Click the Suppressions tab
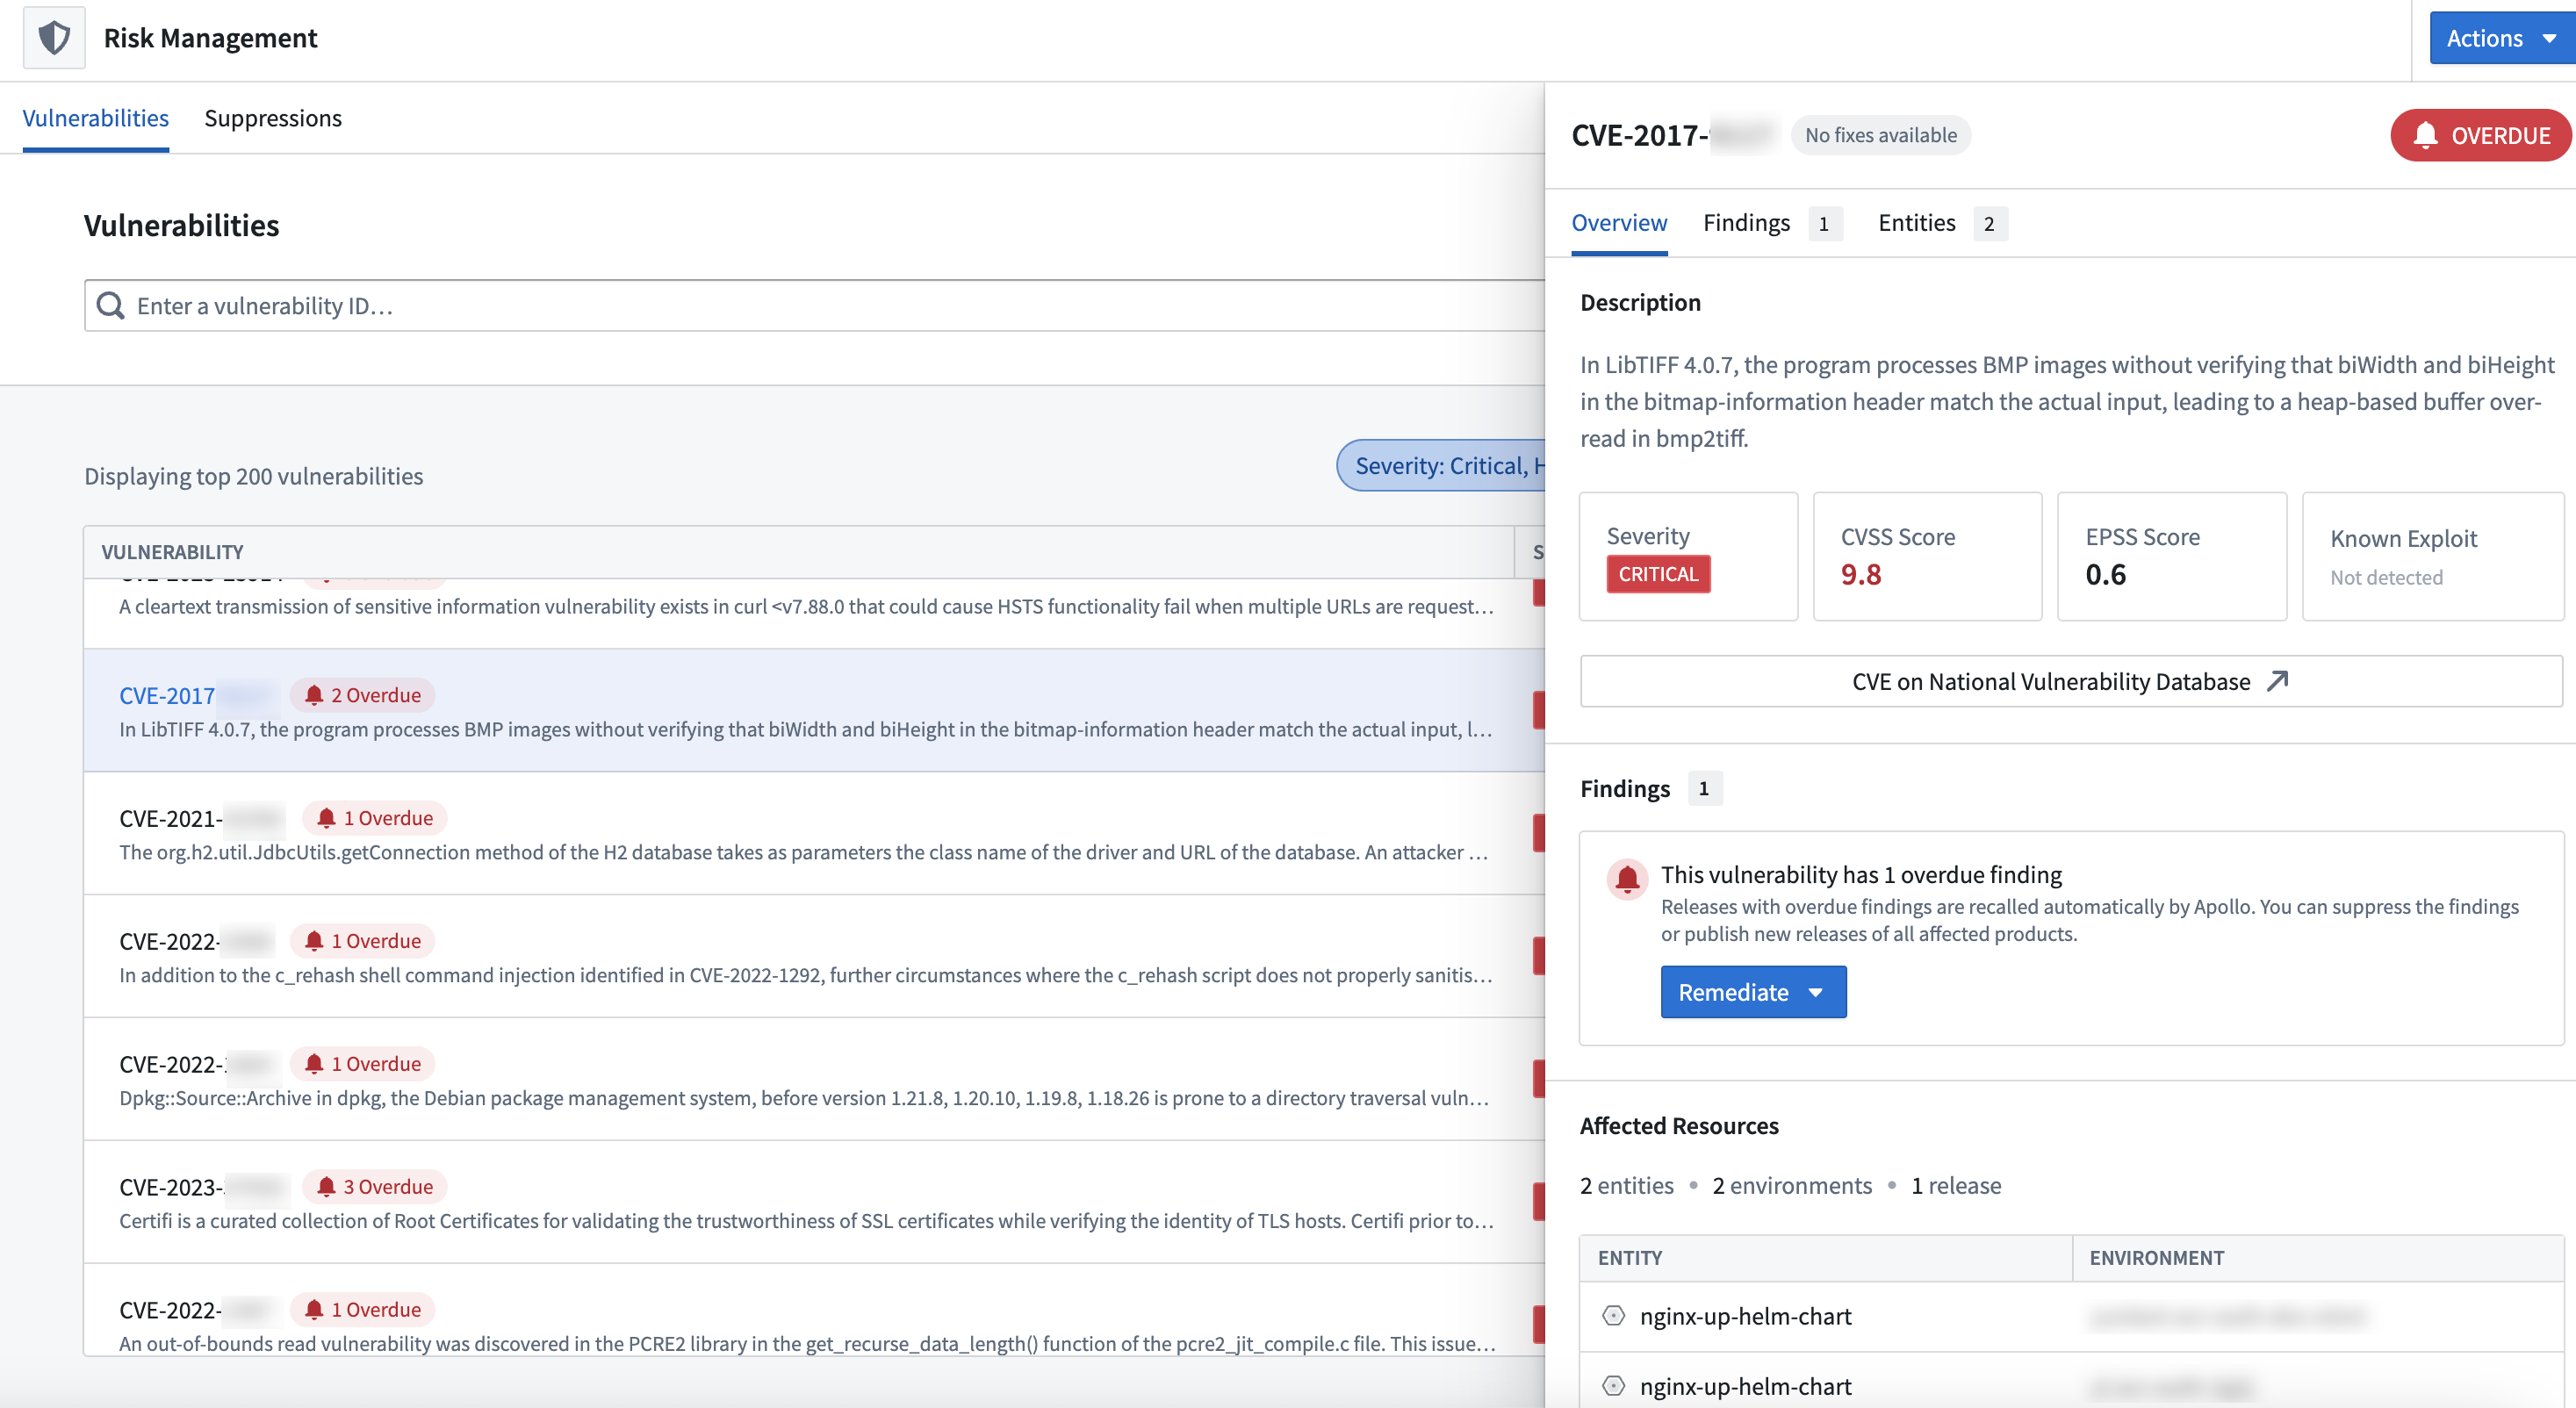 [272, 116]
